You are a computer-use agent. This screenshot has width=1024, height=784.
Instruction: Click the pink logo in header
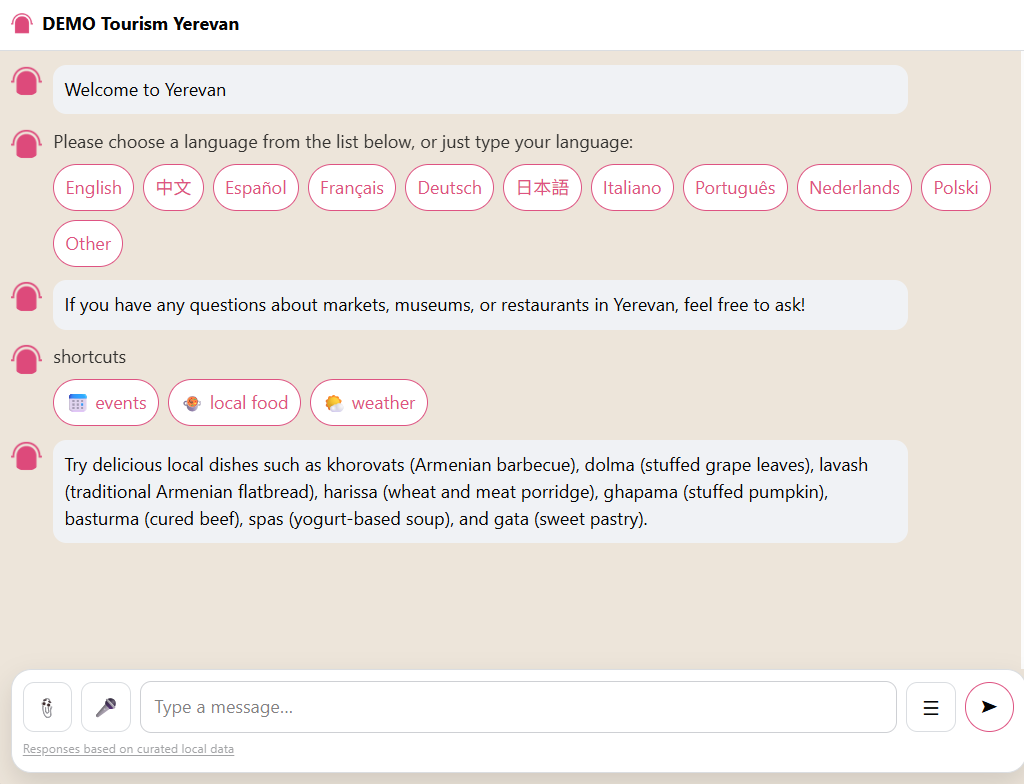[22, 23]
